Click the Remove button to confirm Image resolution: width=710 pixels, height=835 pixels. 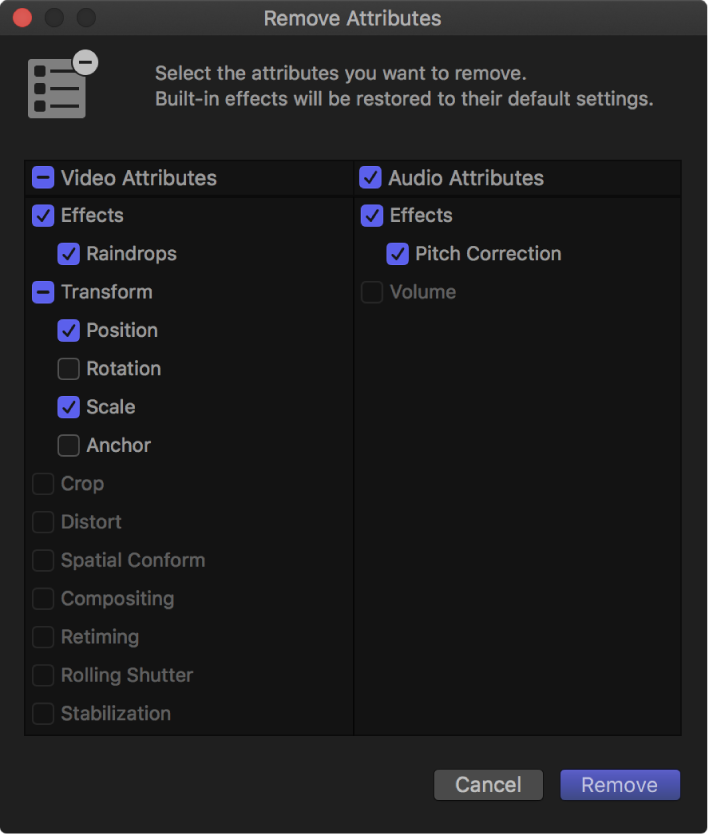coord(619,785)
